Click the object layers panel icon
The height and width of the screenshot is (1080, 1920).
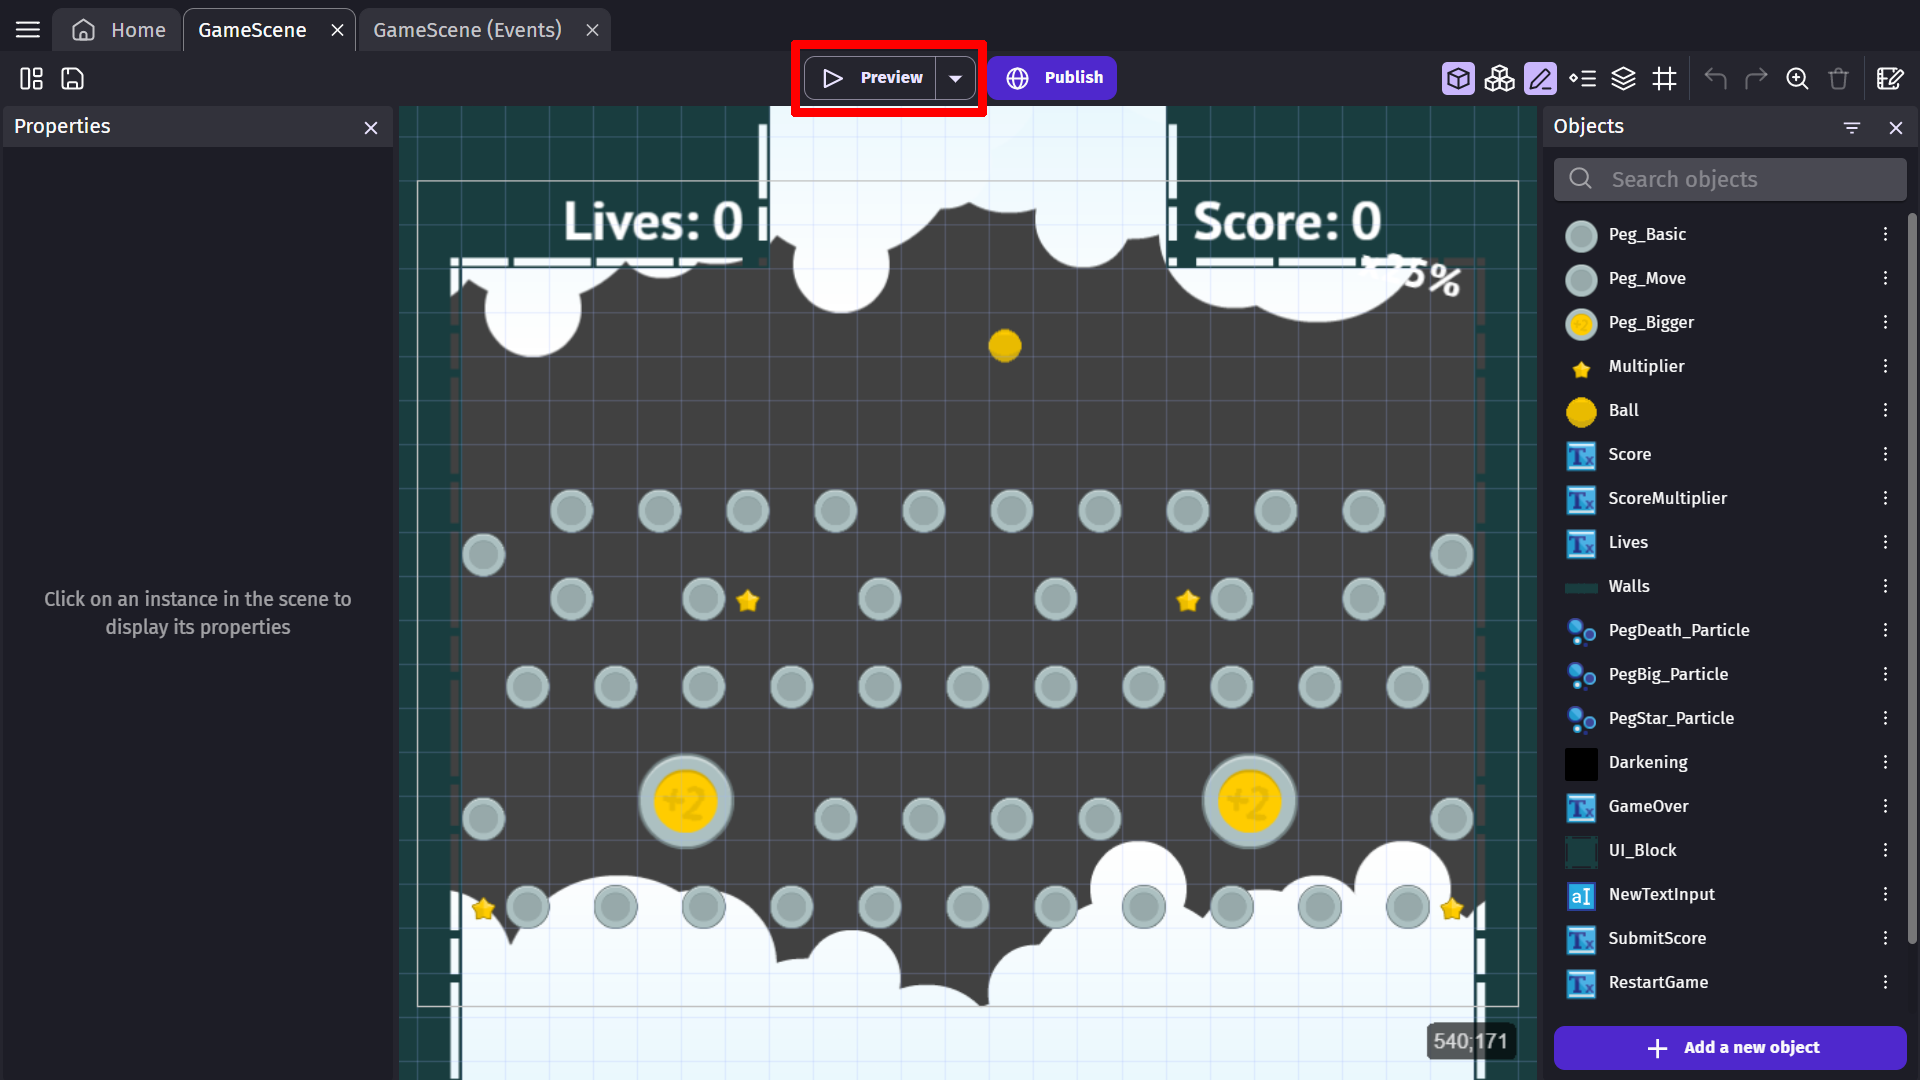pos(1625,78)
